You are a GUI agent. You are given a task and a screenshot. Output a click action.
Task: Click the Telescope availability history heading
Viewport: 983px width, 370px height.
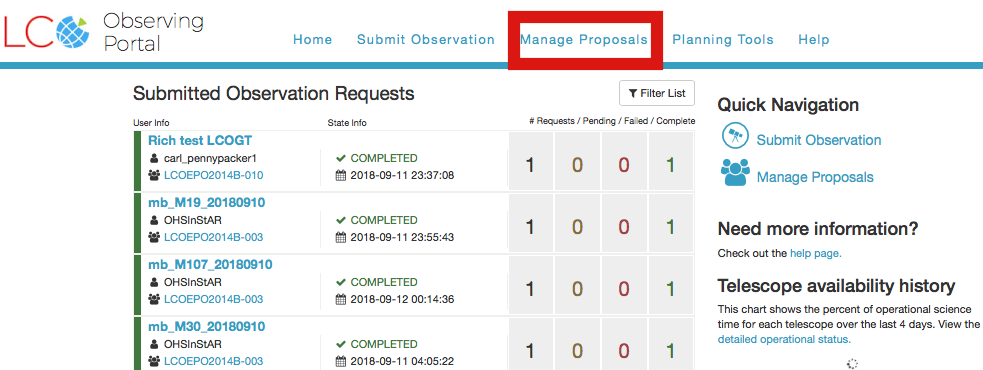click(836, 287)
